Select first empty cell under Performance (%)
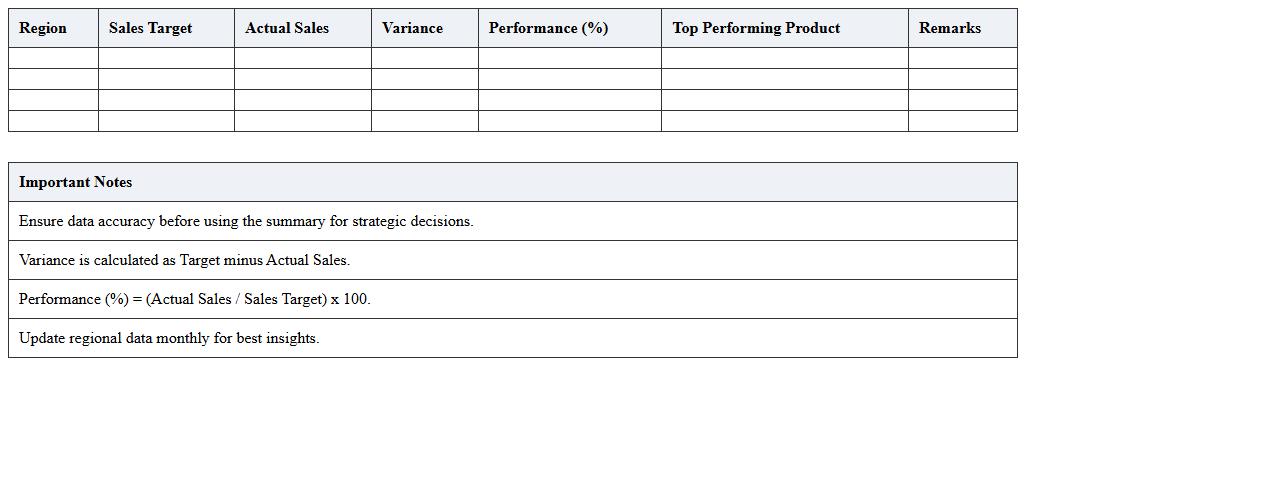The width and height of the screenshot is (1278, 501). [x=570, y=58]
